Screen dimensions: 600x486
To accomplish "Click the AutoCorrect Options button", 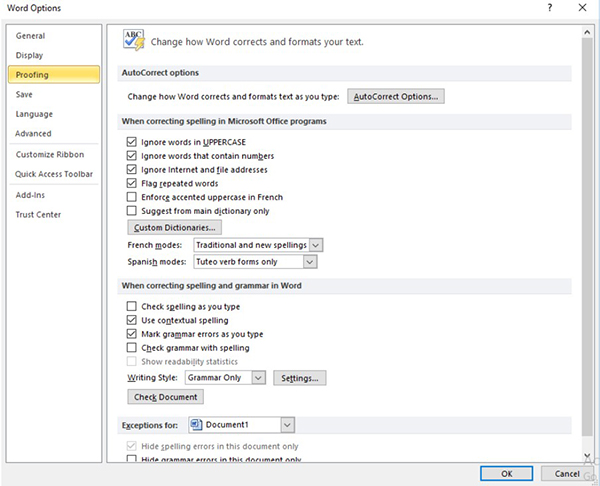I will 396,96.
